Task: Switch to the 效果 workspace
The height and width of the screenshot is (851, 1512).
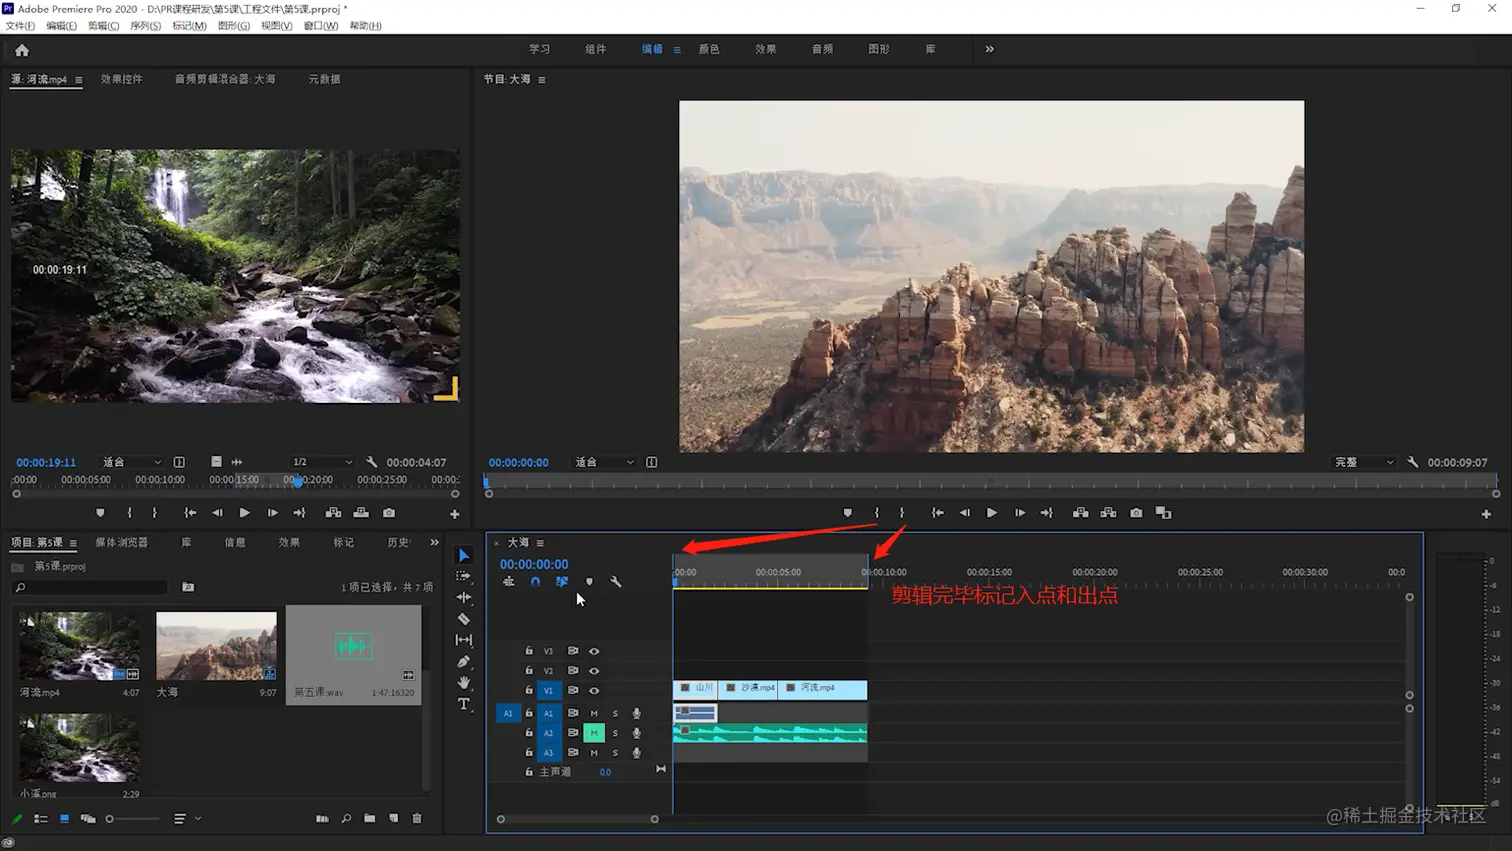Action: click(766, 49)
